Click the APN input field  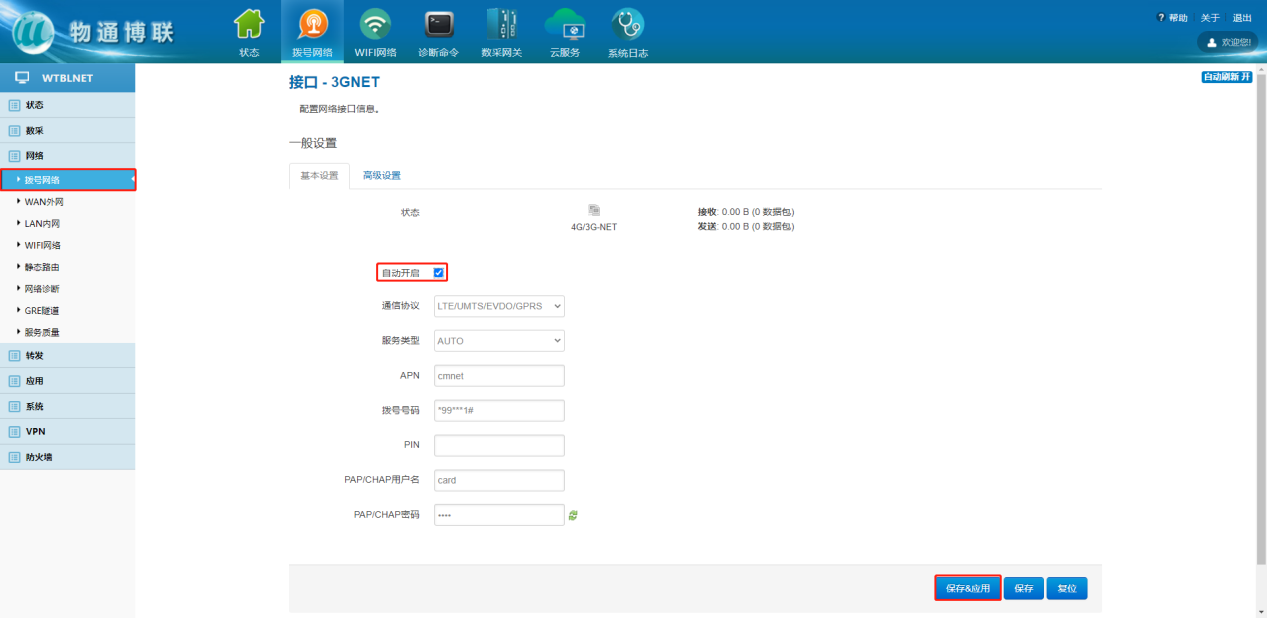pyautogui.click(x=499, y=376)
